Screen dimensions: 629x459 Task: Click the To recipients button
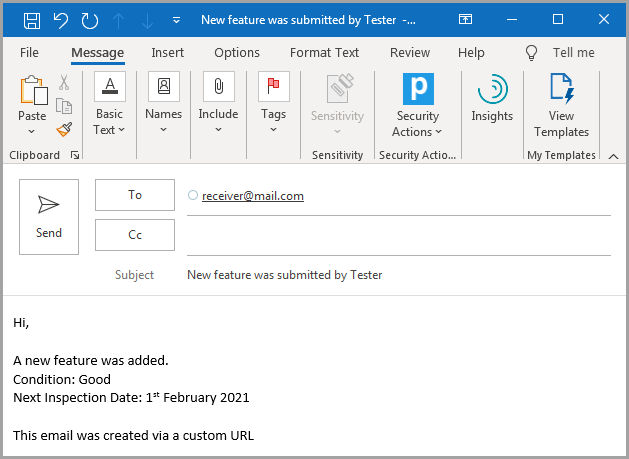pyautogui.click(x=135, y=195)
